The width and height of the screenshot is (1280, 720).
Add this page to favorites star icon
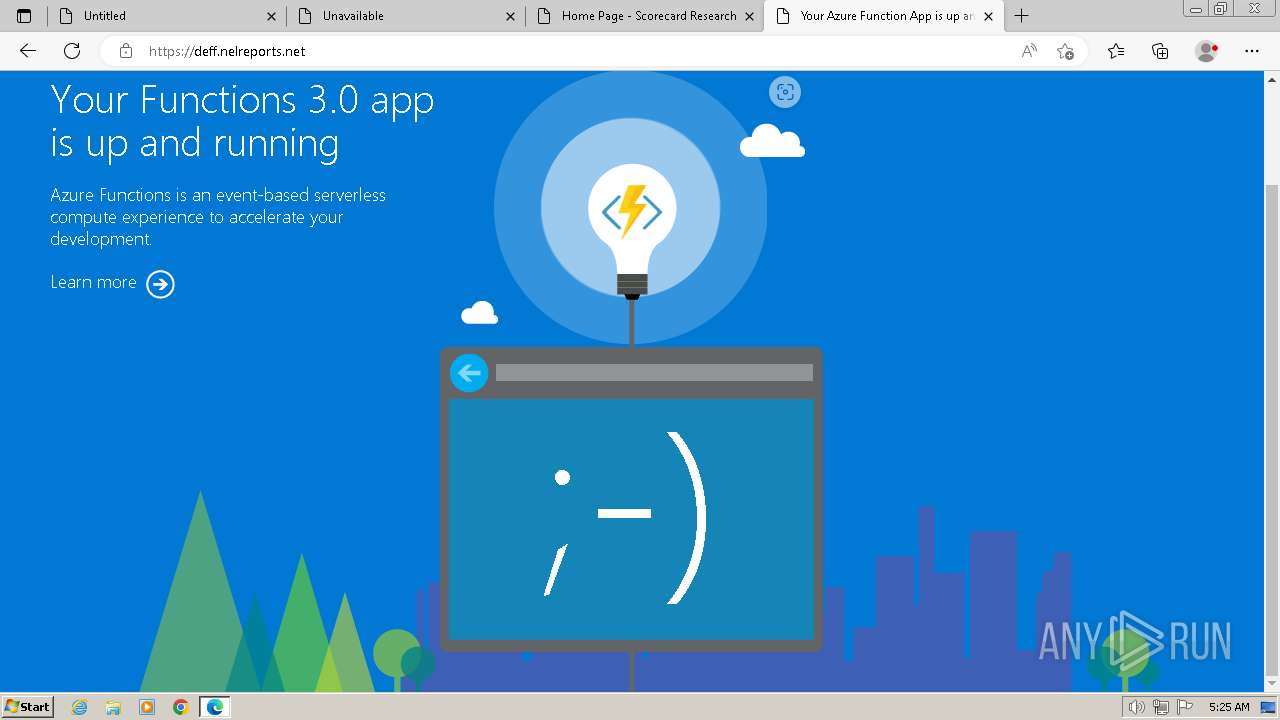click(1065, 51)
